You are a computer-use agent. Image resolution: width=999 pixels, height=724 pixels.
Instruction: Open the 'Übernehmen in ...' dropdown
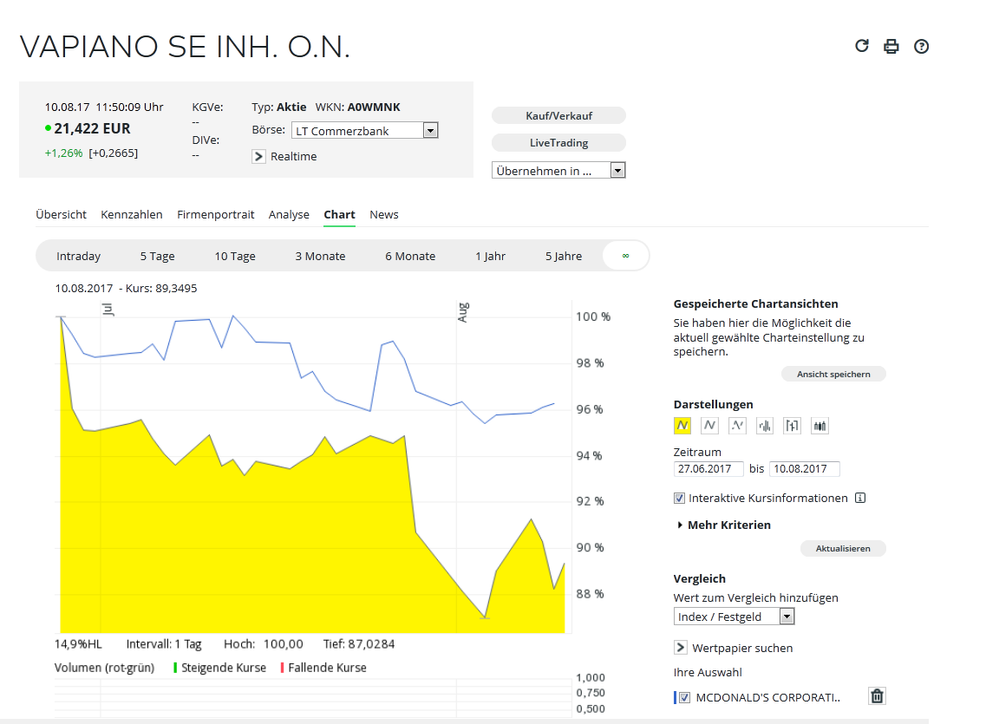click(x=617, y=171)
